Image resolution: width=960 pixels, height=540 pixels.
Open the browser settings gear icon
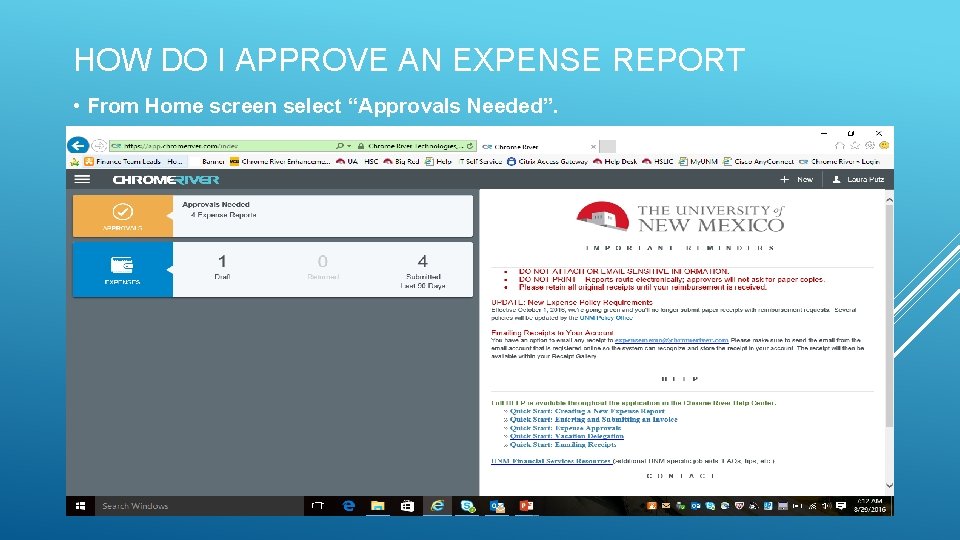(869, 146)
